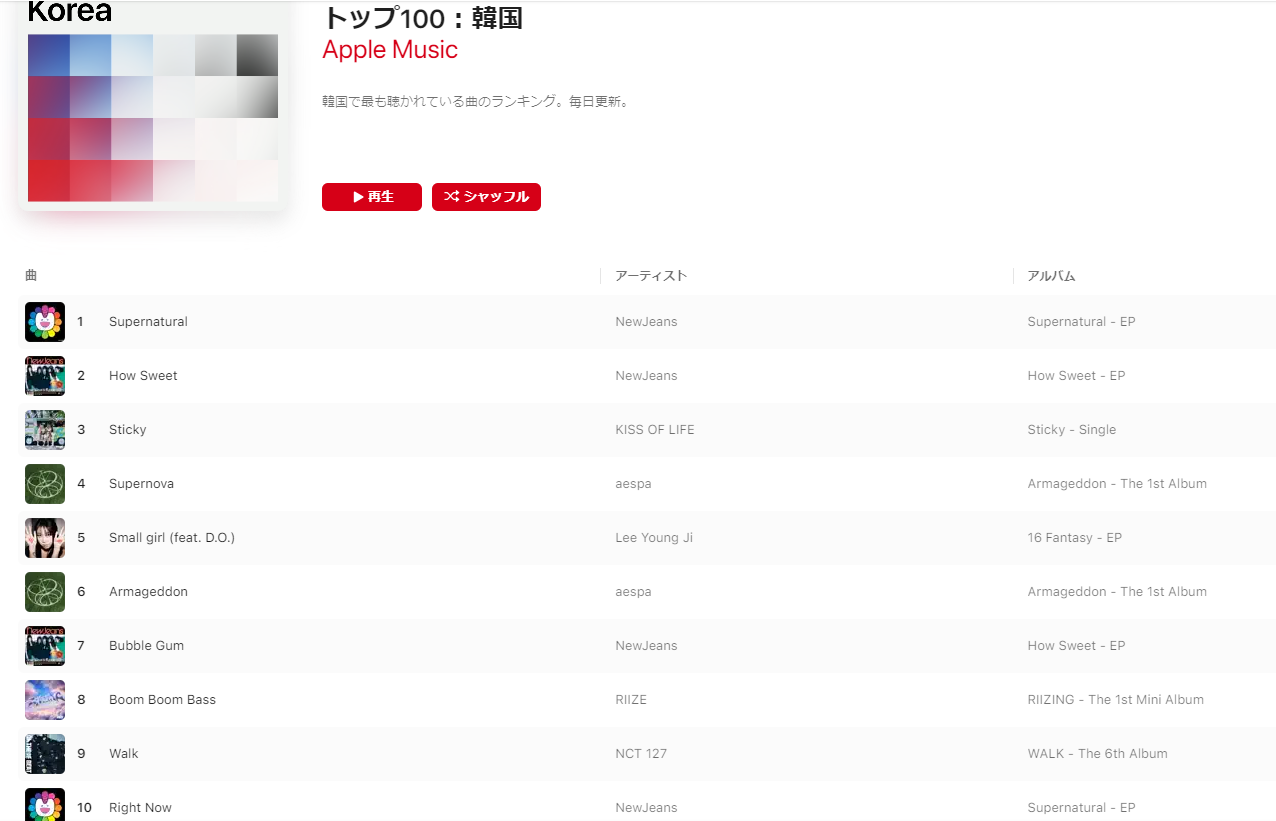
Task: Start playback with the 再生 button
Action: pyautogui.click(x=372, y=197)
